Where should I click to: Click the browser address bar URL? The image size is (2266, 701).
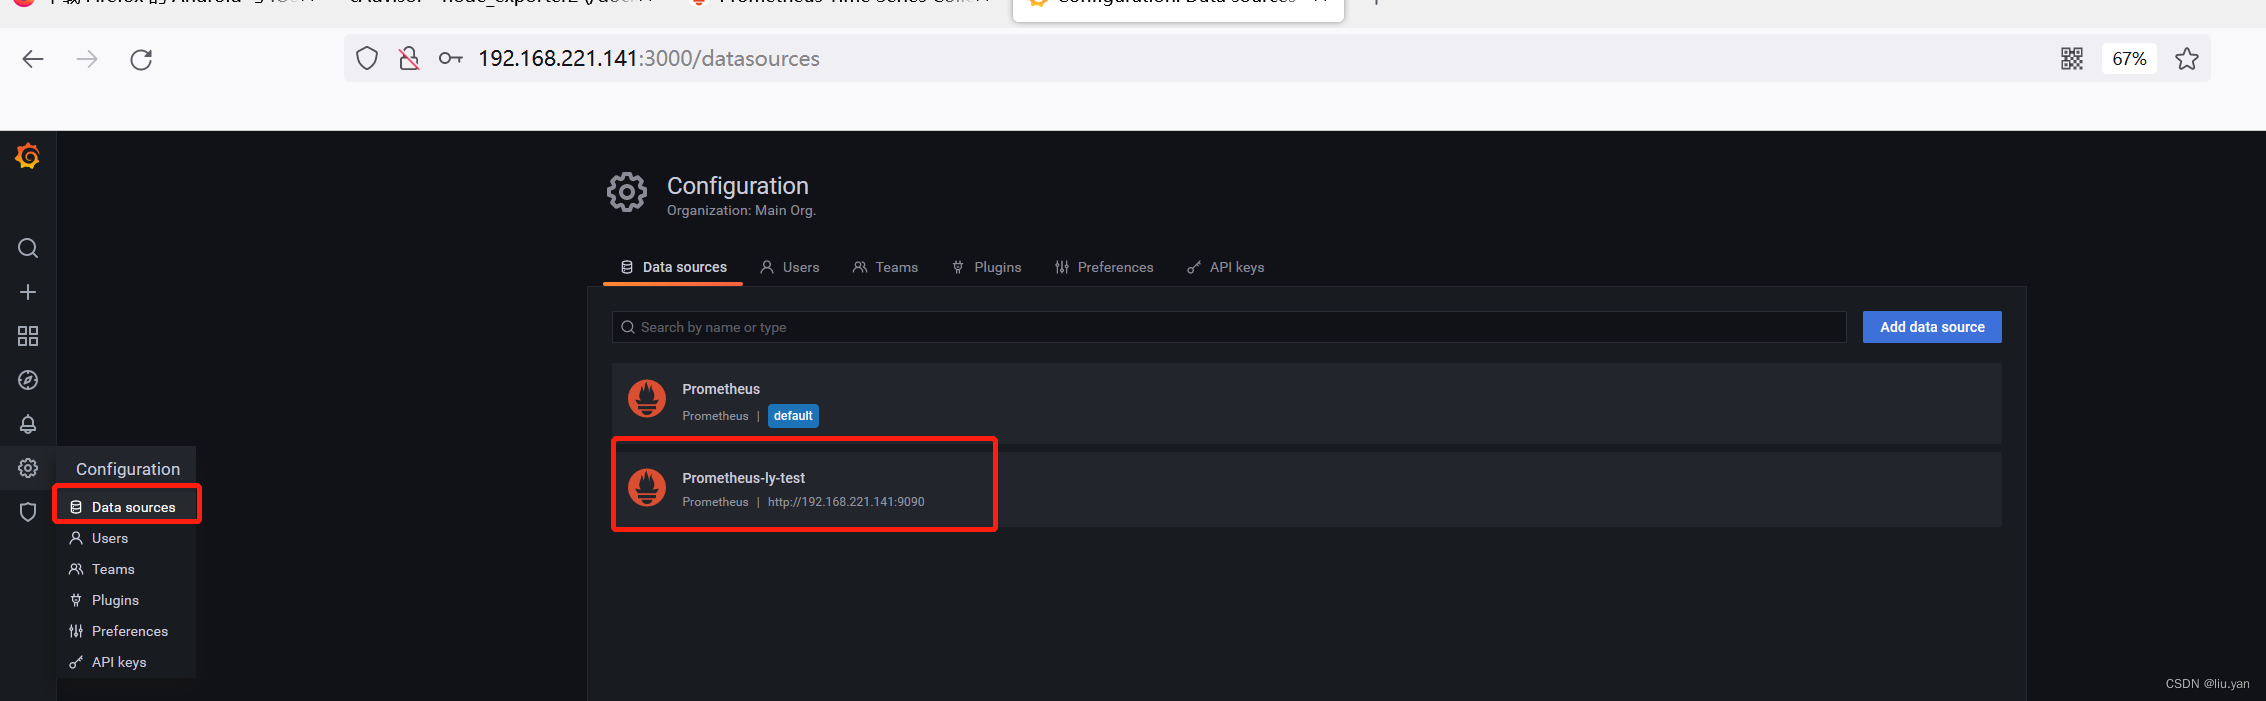pyautogui.click(x=649, y=59)
